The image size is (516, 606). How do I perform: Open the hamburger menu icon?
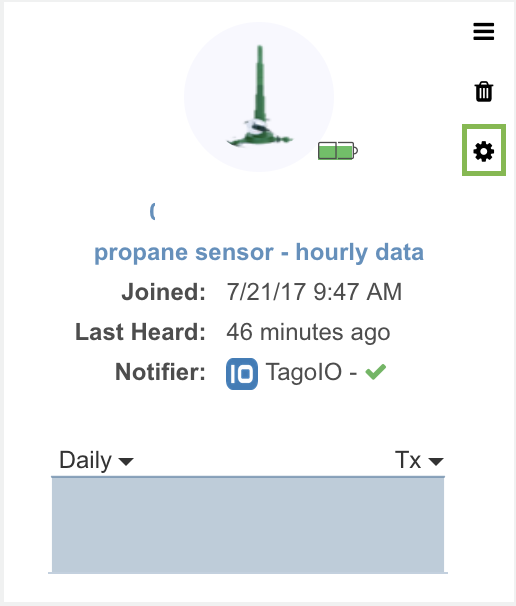point(484,32)
